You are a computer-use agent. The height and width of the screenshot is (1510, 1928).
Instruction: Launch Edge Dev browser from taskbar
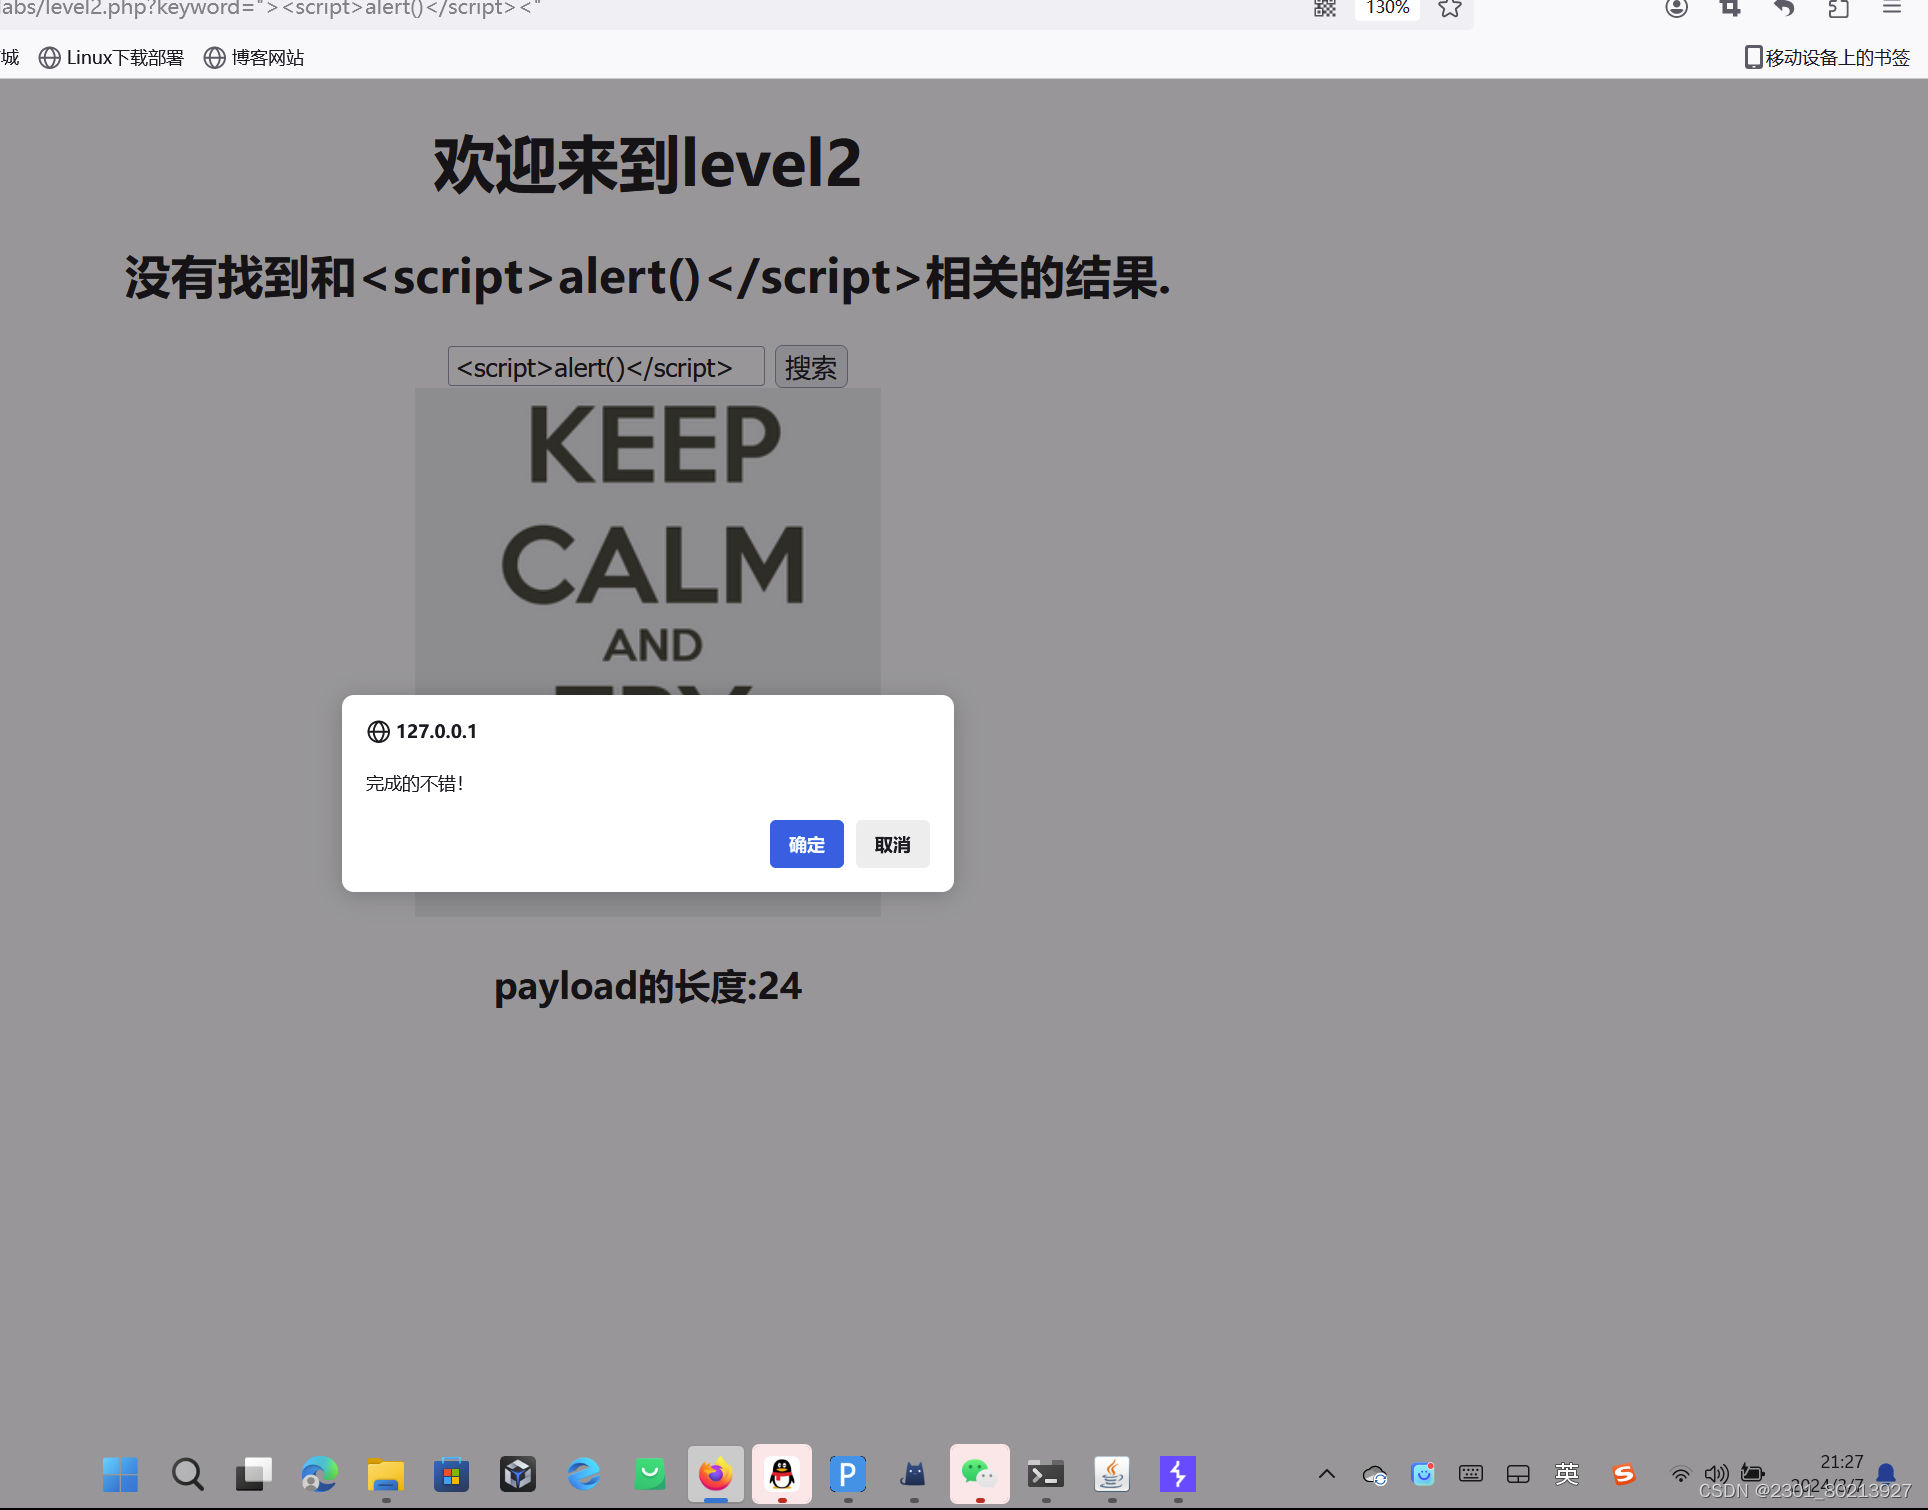(x=319, y=1474)
